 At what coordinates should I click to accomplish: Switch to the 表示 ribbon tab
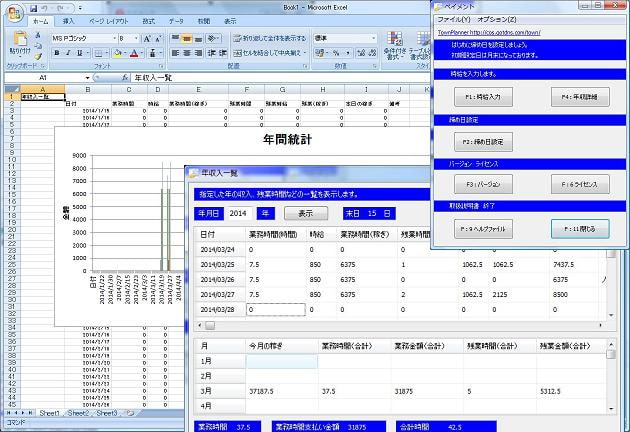pos(230,21)
